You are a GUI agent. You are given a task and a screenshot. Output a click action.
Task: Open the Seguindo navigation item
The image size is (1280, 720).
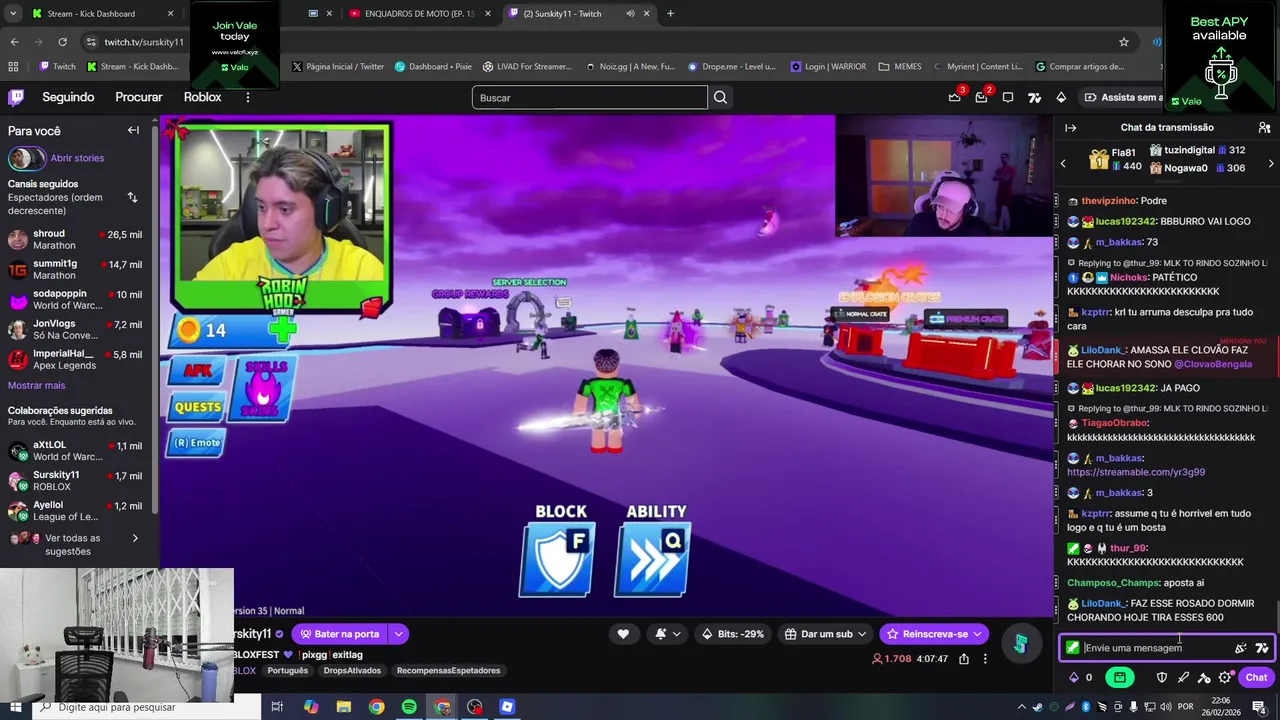68,97
